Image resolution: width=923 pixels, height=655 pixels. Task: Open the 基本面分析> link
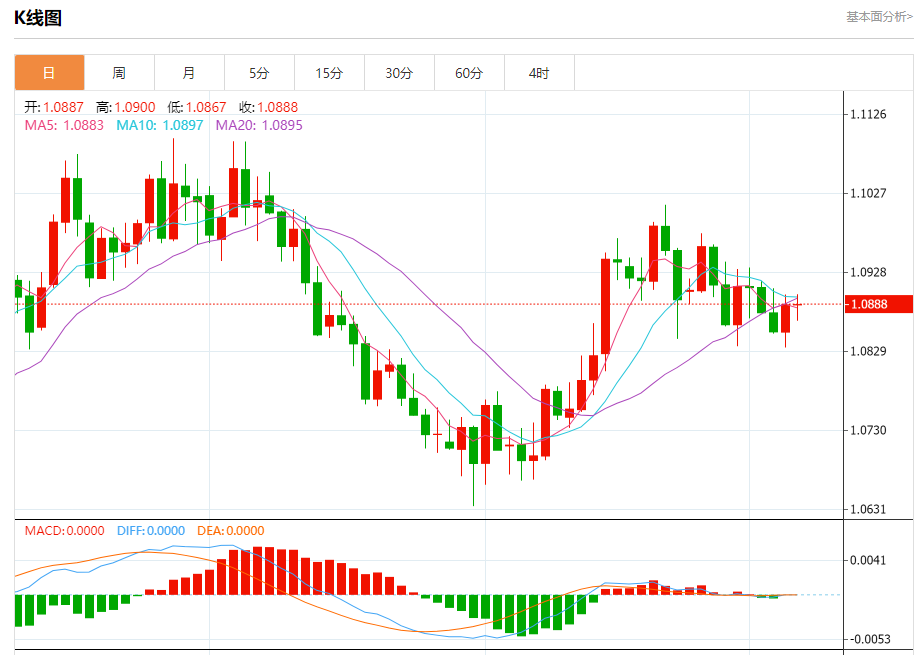879,16
